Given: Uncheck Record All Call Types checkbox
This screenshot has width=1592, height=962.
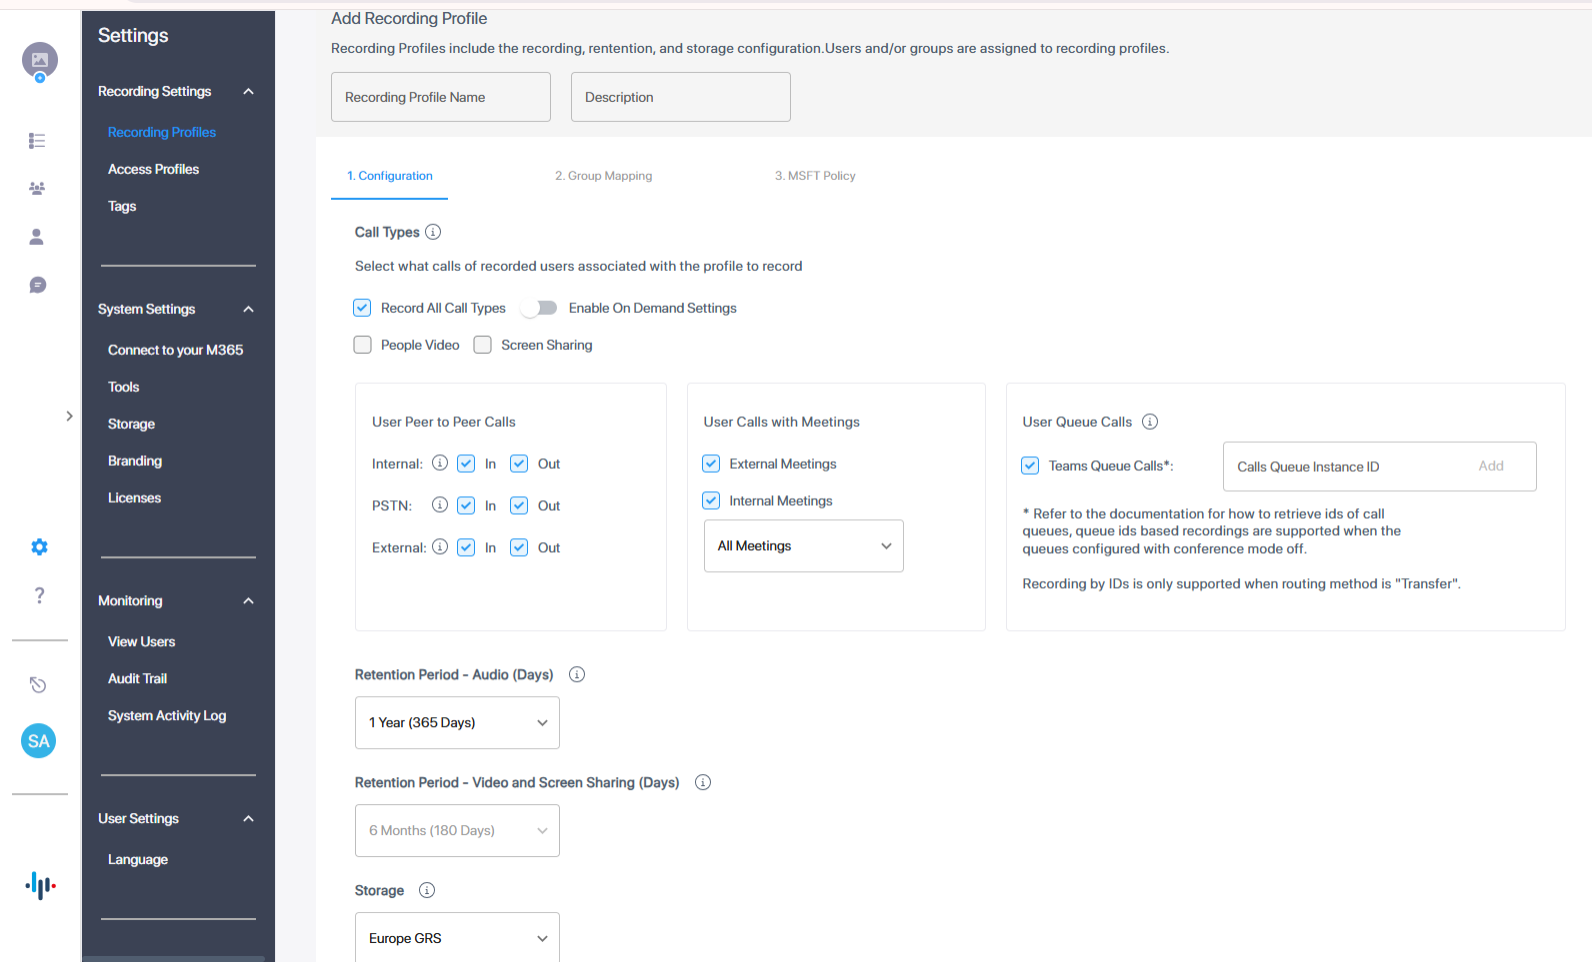Looking at the screenshot, I should click(363, 308).
